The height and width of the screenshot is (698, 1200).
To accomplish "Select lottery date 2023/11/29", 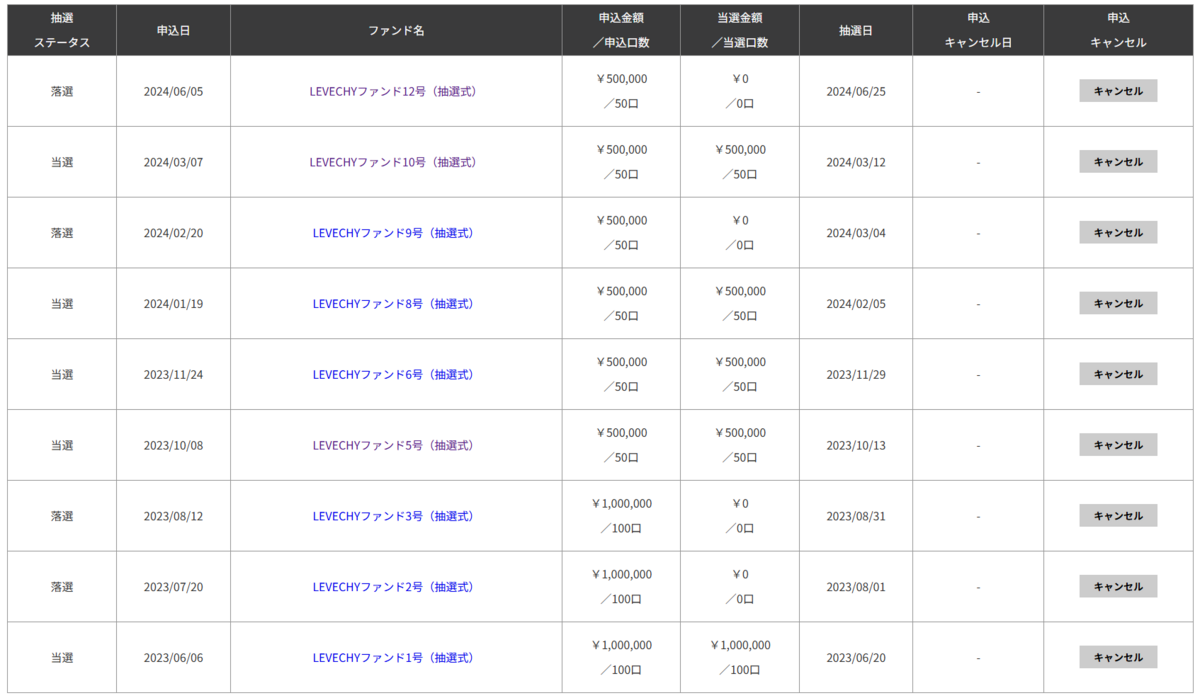I will click(856, 375).
